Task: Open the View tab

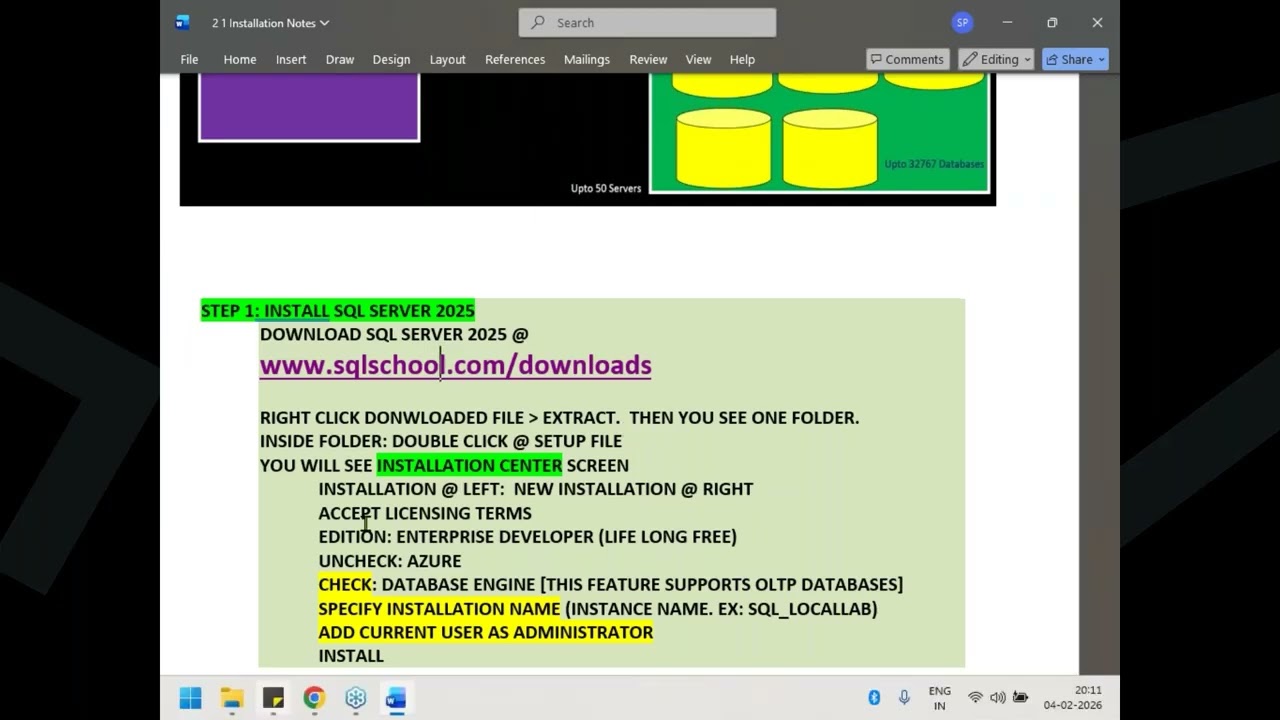Action: point(698,59)
